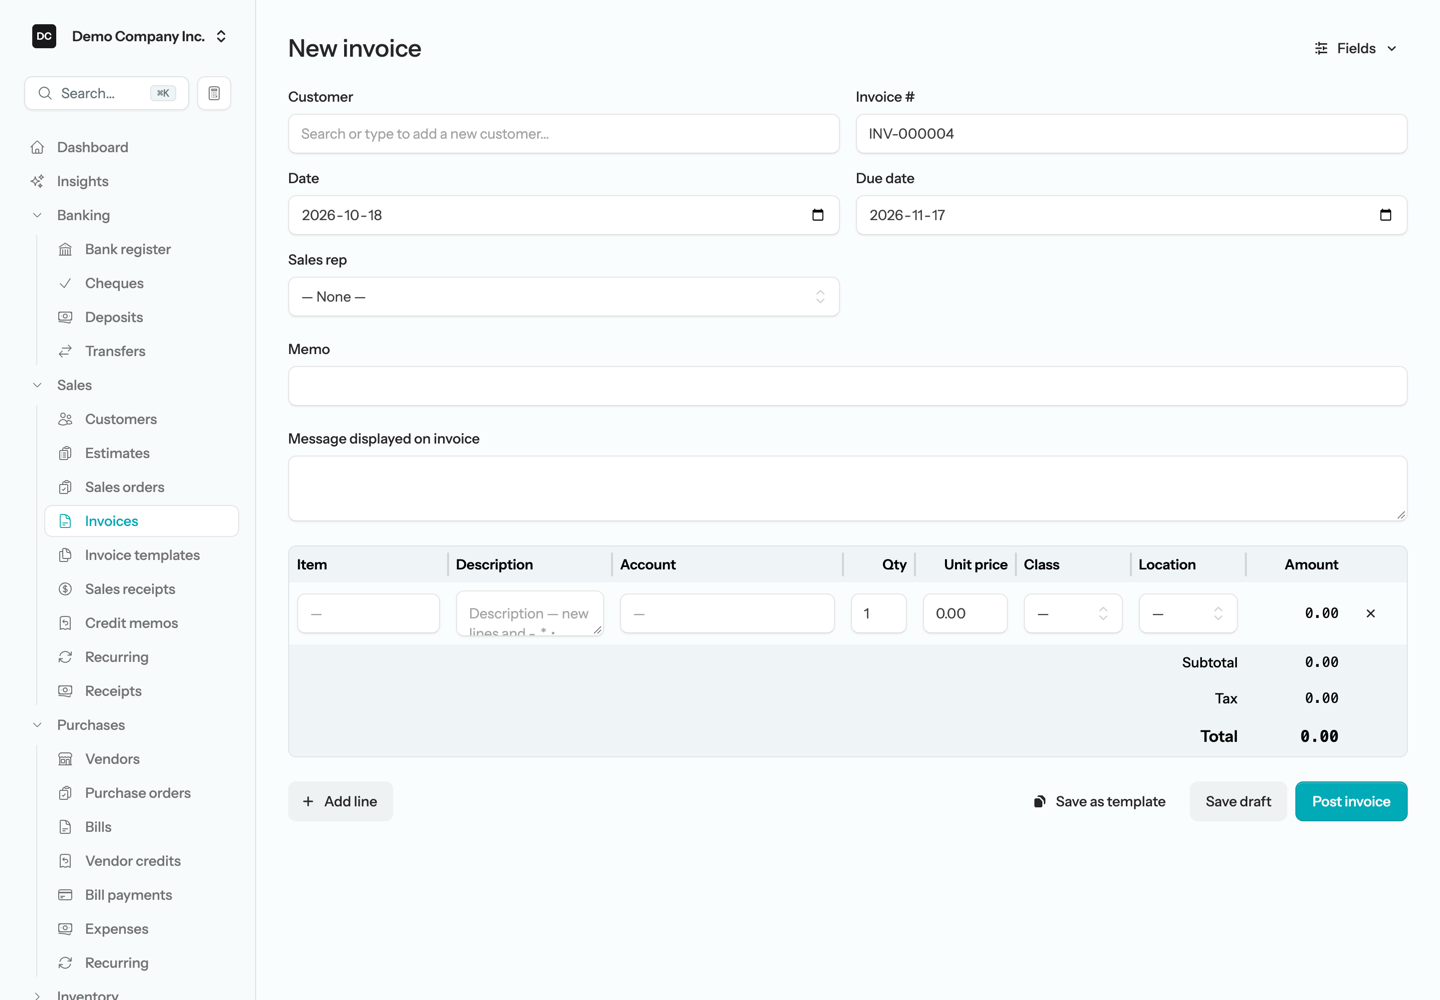Open the Demo Company Inc. switcher
The height and width of the screenshot is (1000, 1440).
pyautogui.click(x=130, y=36)
